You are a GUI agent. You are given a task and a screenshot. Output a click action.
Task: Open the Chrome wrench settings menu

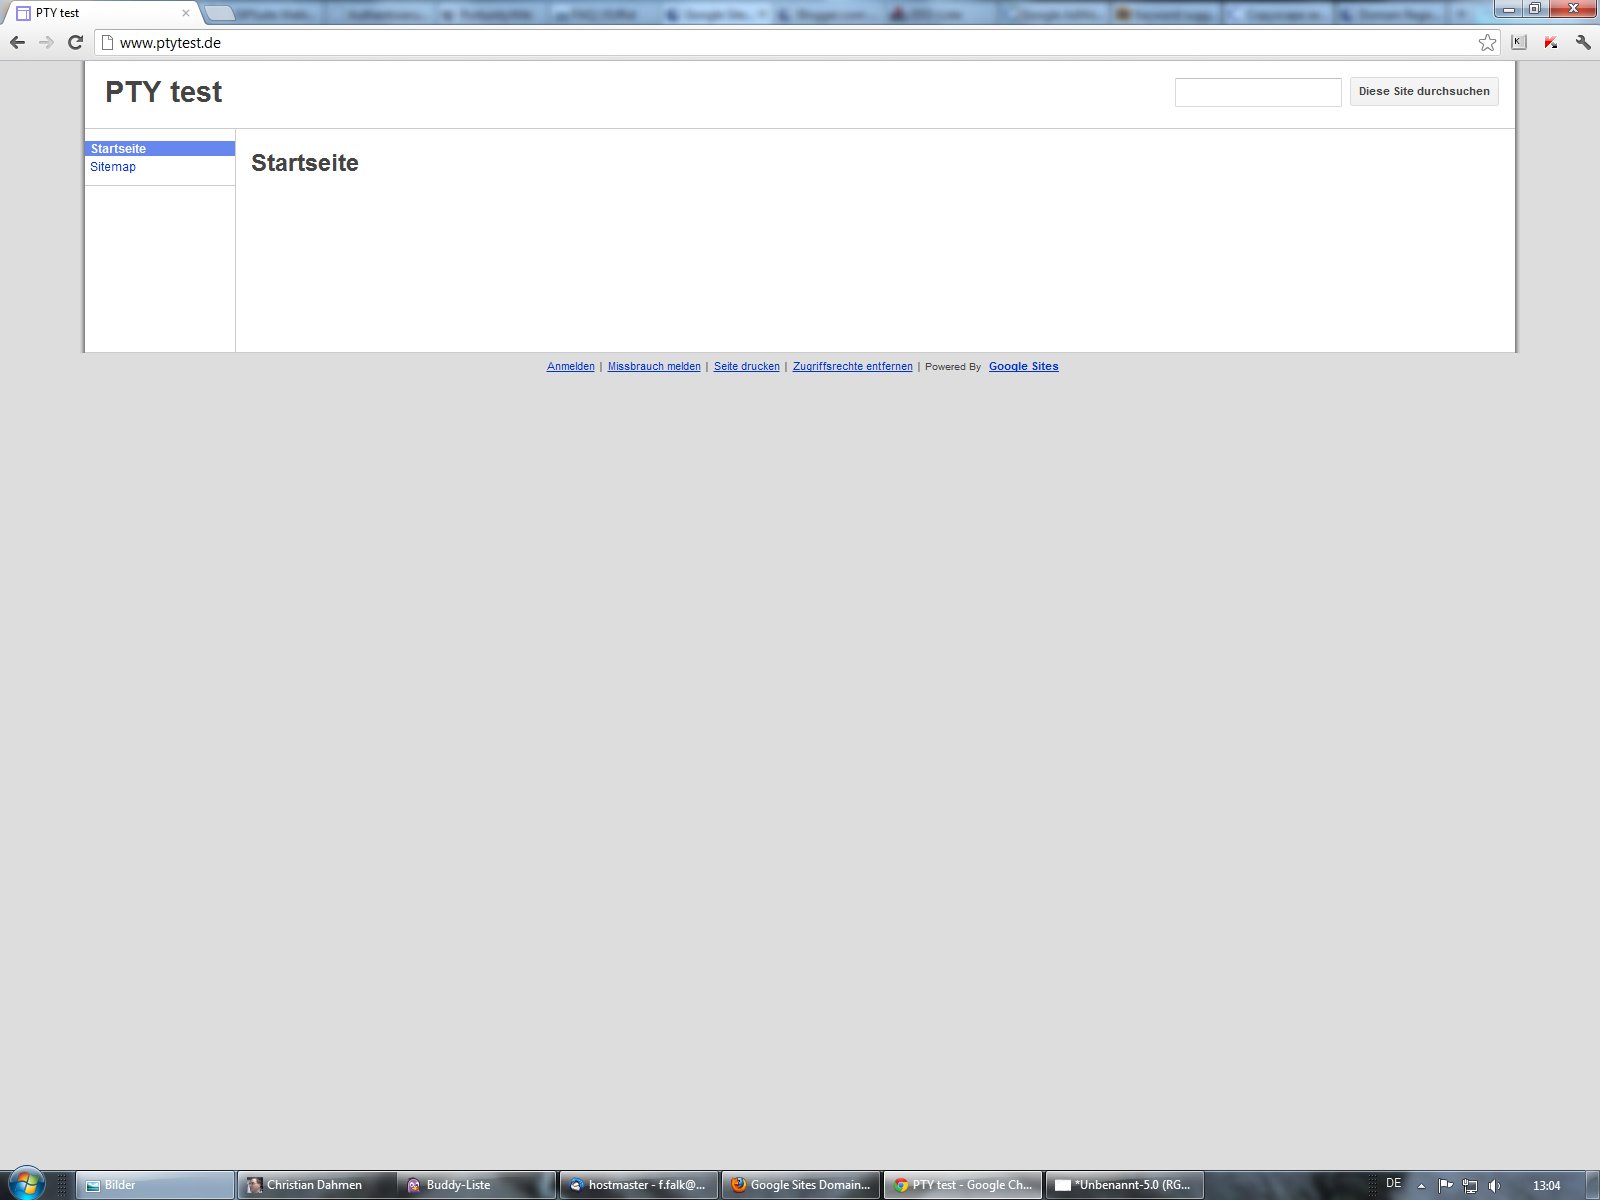point(1582,42)
